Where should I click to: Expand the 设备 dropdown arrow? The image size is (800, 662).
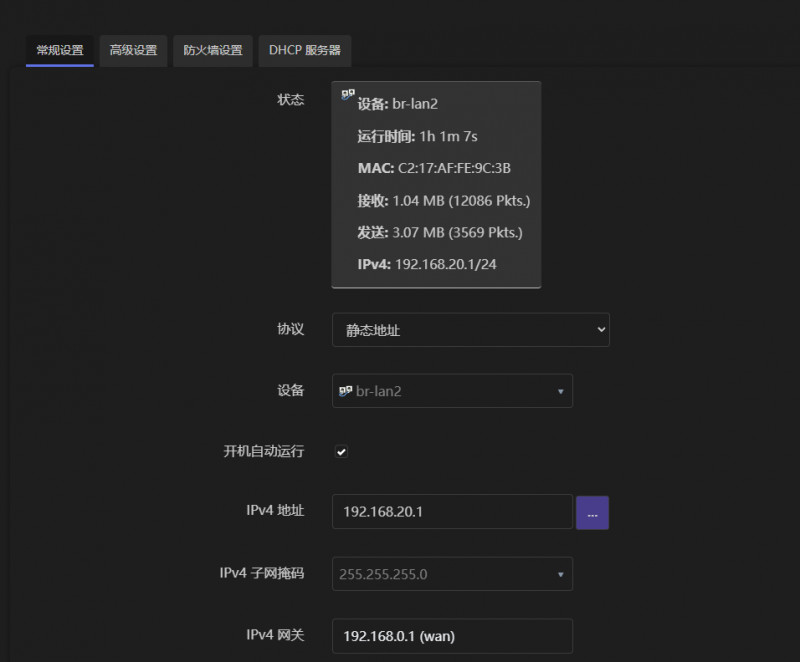[x=560, y=391]
